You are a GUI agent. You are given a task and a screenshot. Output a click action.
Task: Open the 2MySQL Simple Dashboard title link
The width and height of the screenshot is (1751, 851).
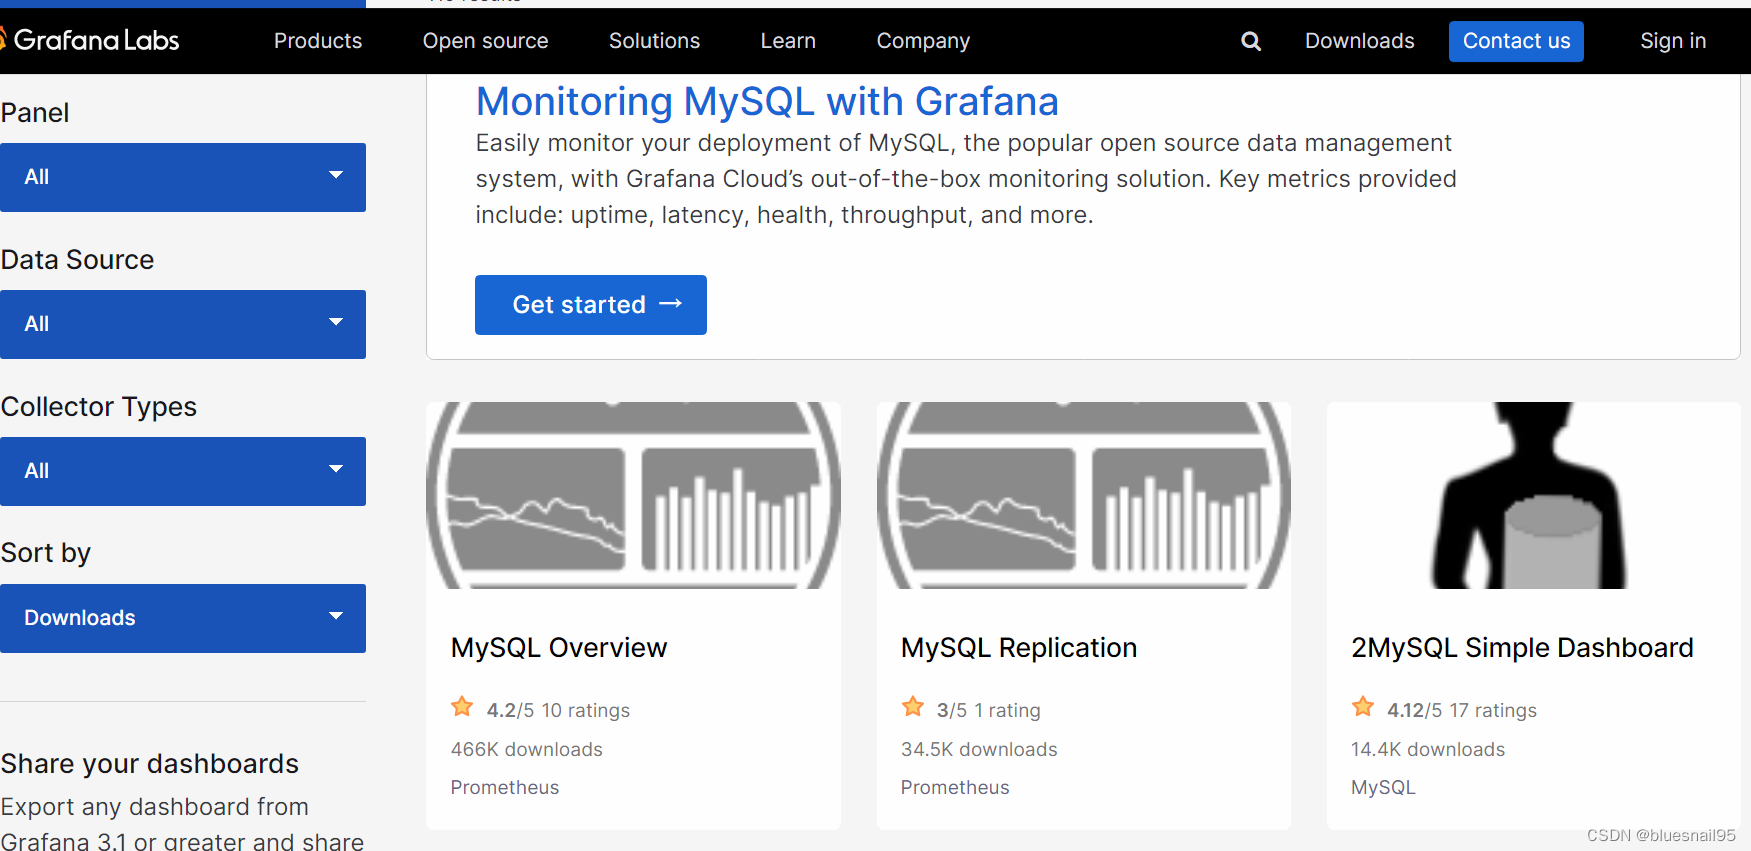(1522, 648)
